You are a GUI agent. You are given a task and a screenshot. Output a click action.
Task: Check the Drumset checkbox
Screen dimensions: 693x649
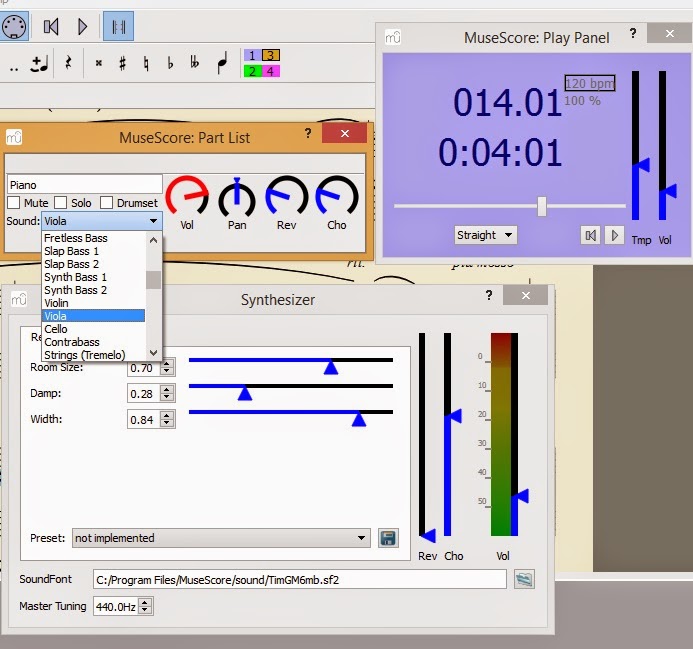(107, 203)
